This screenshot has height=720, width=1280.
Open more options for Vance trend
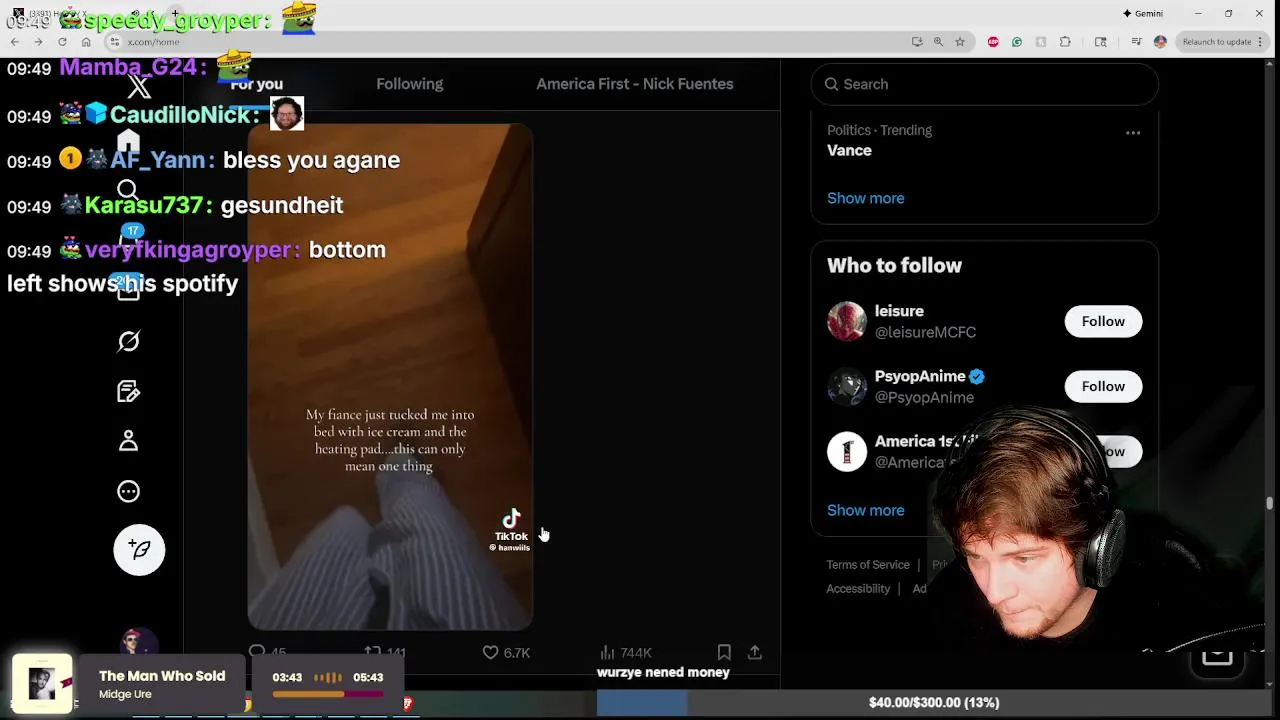tap(1133, 132)
